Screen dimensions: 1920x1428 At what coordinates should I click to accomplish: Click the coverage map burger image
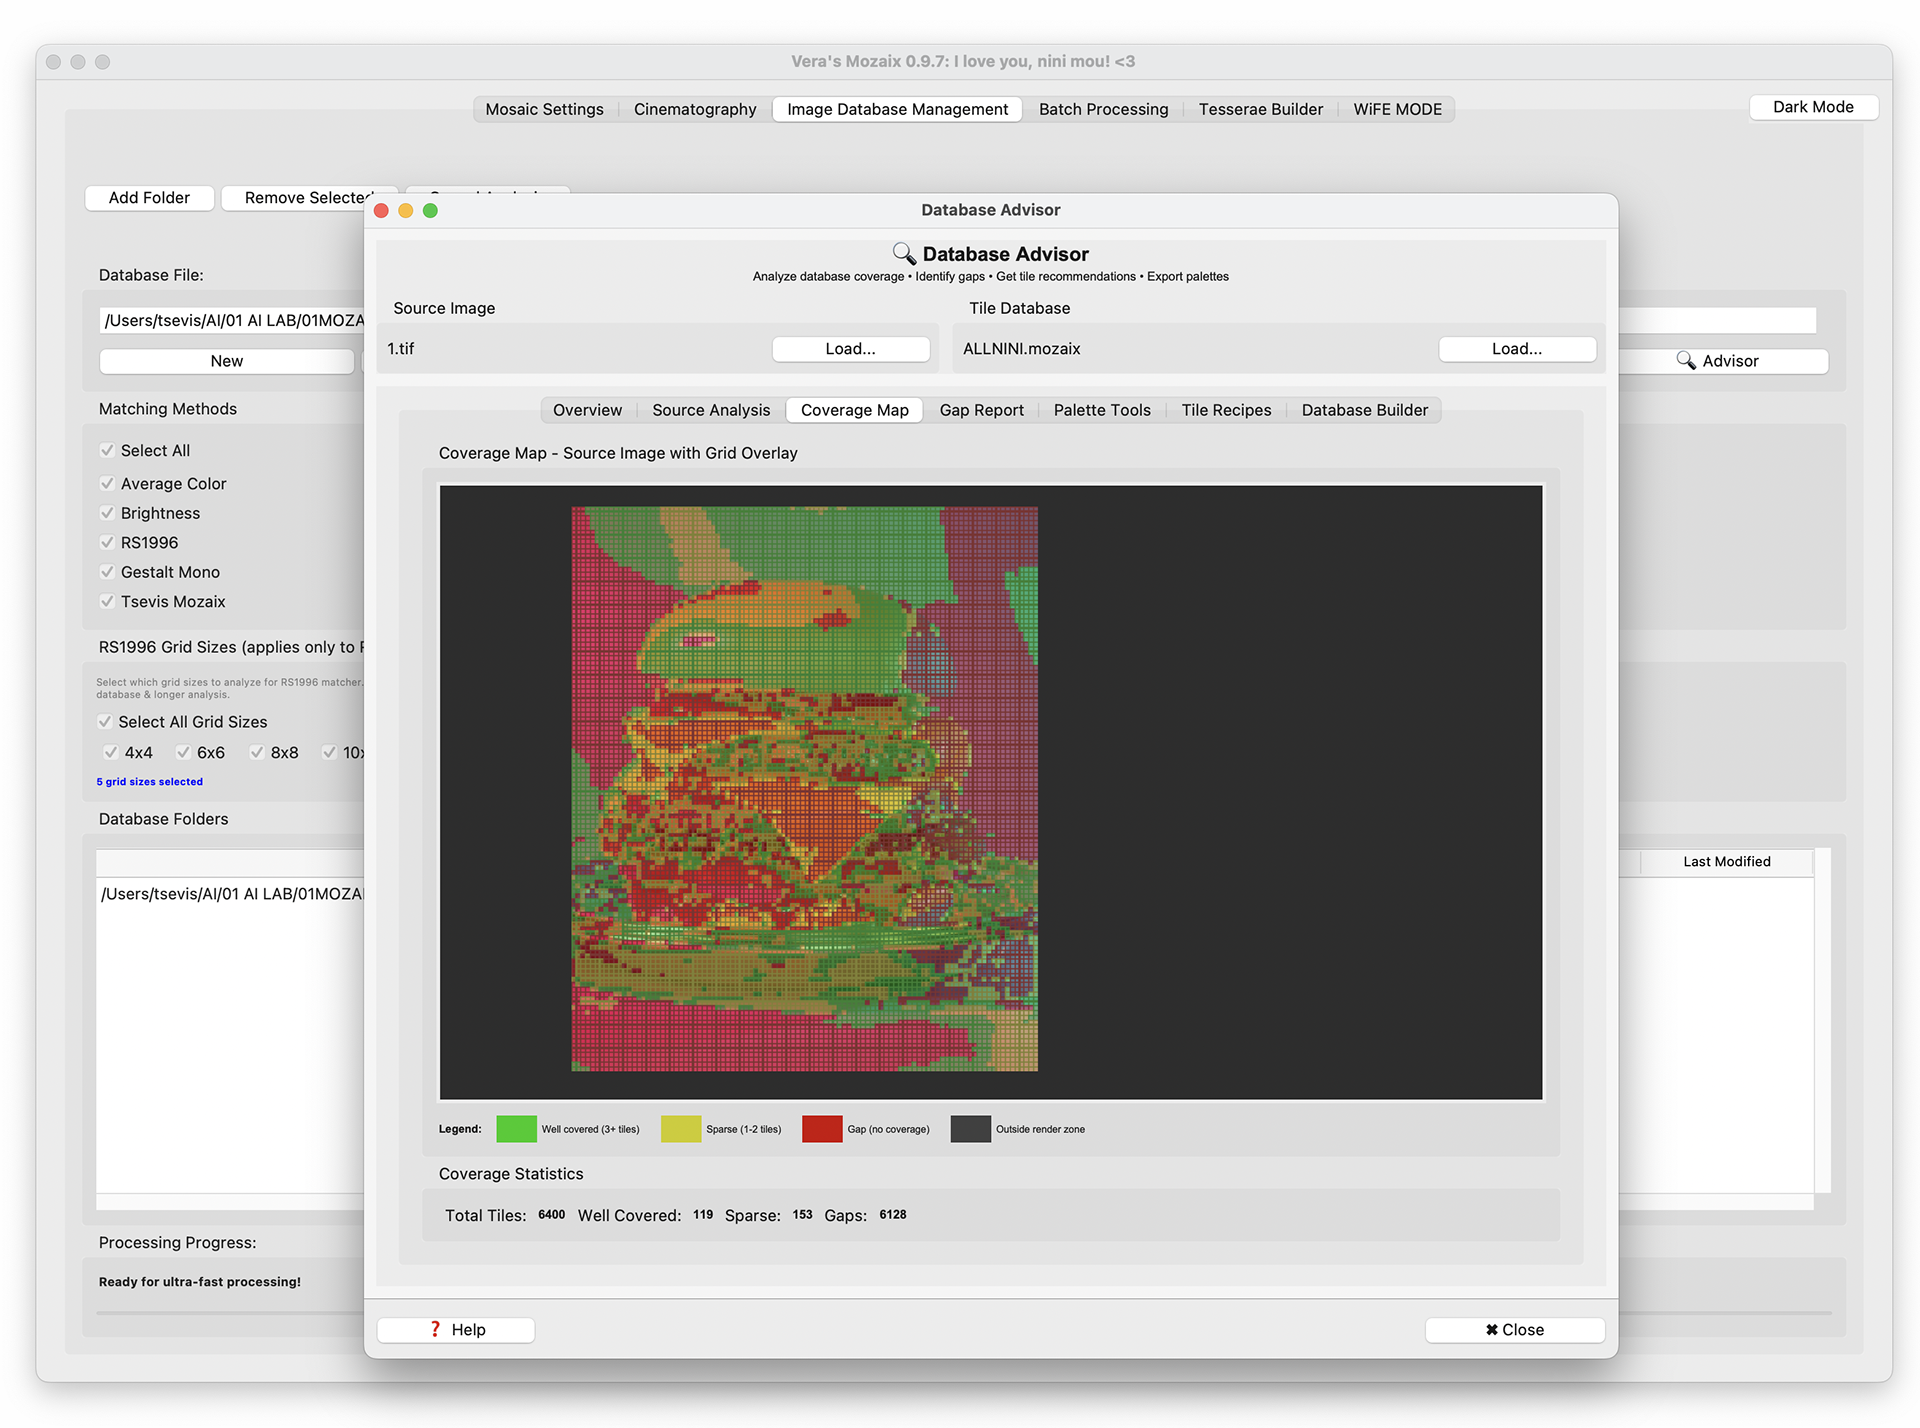pos(804,788)
